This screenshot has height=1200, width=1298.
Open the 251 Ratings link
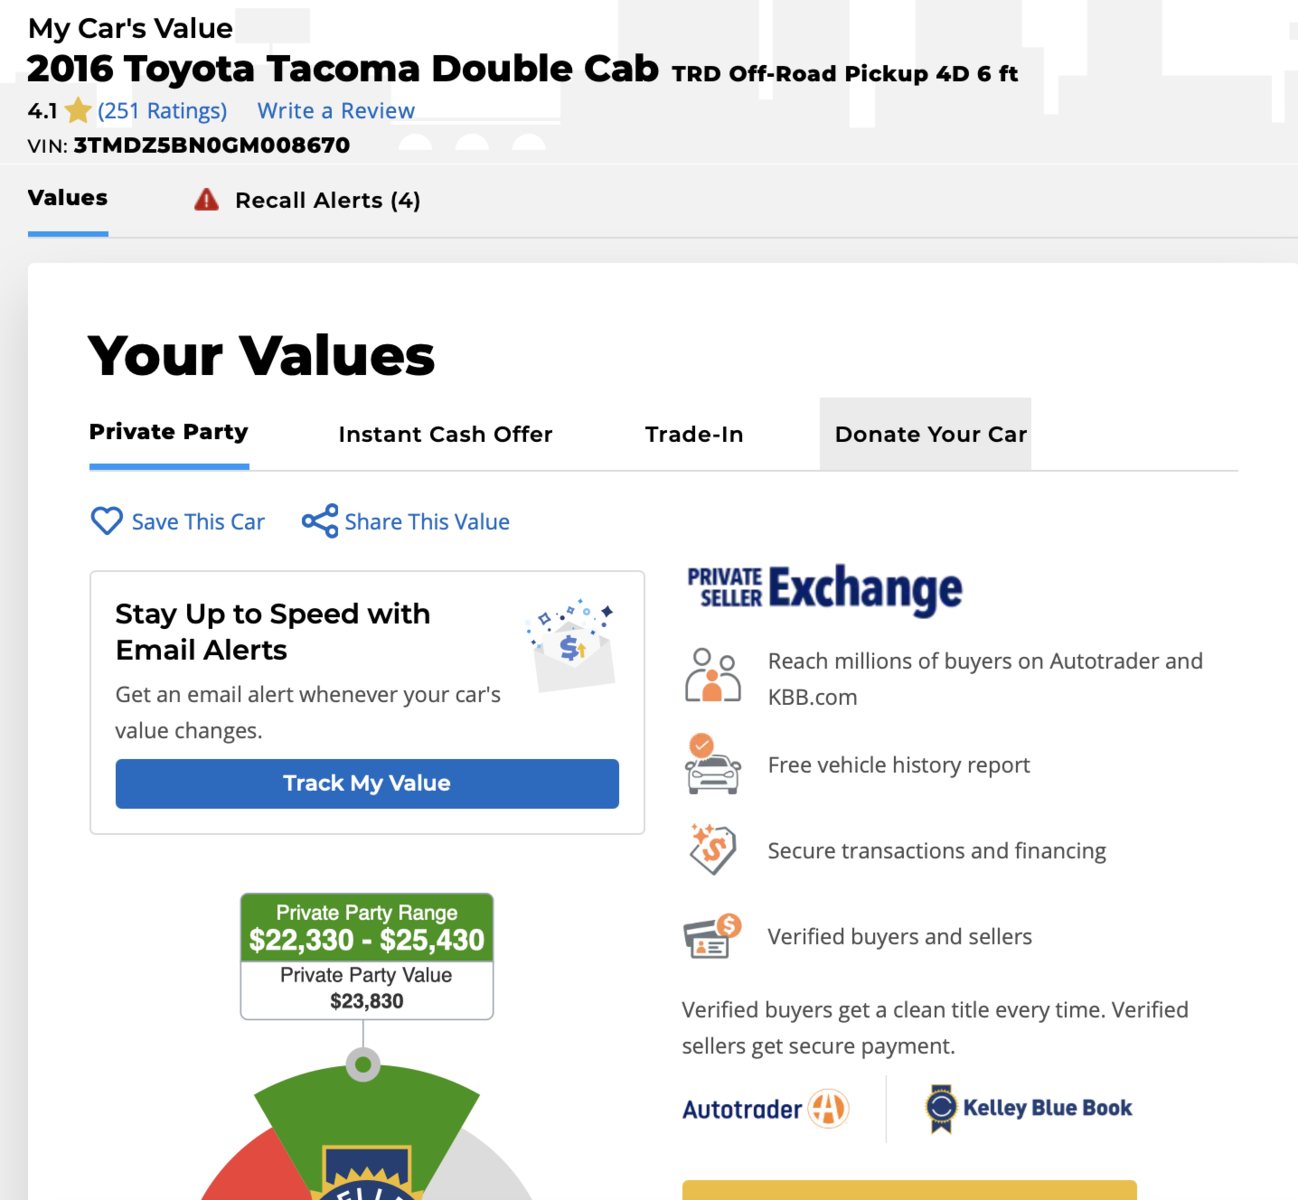(162, 110)
